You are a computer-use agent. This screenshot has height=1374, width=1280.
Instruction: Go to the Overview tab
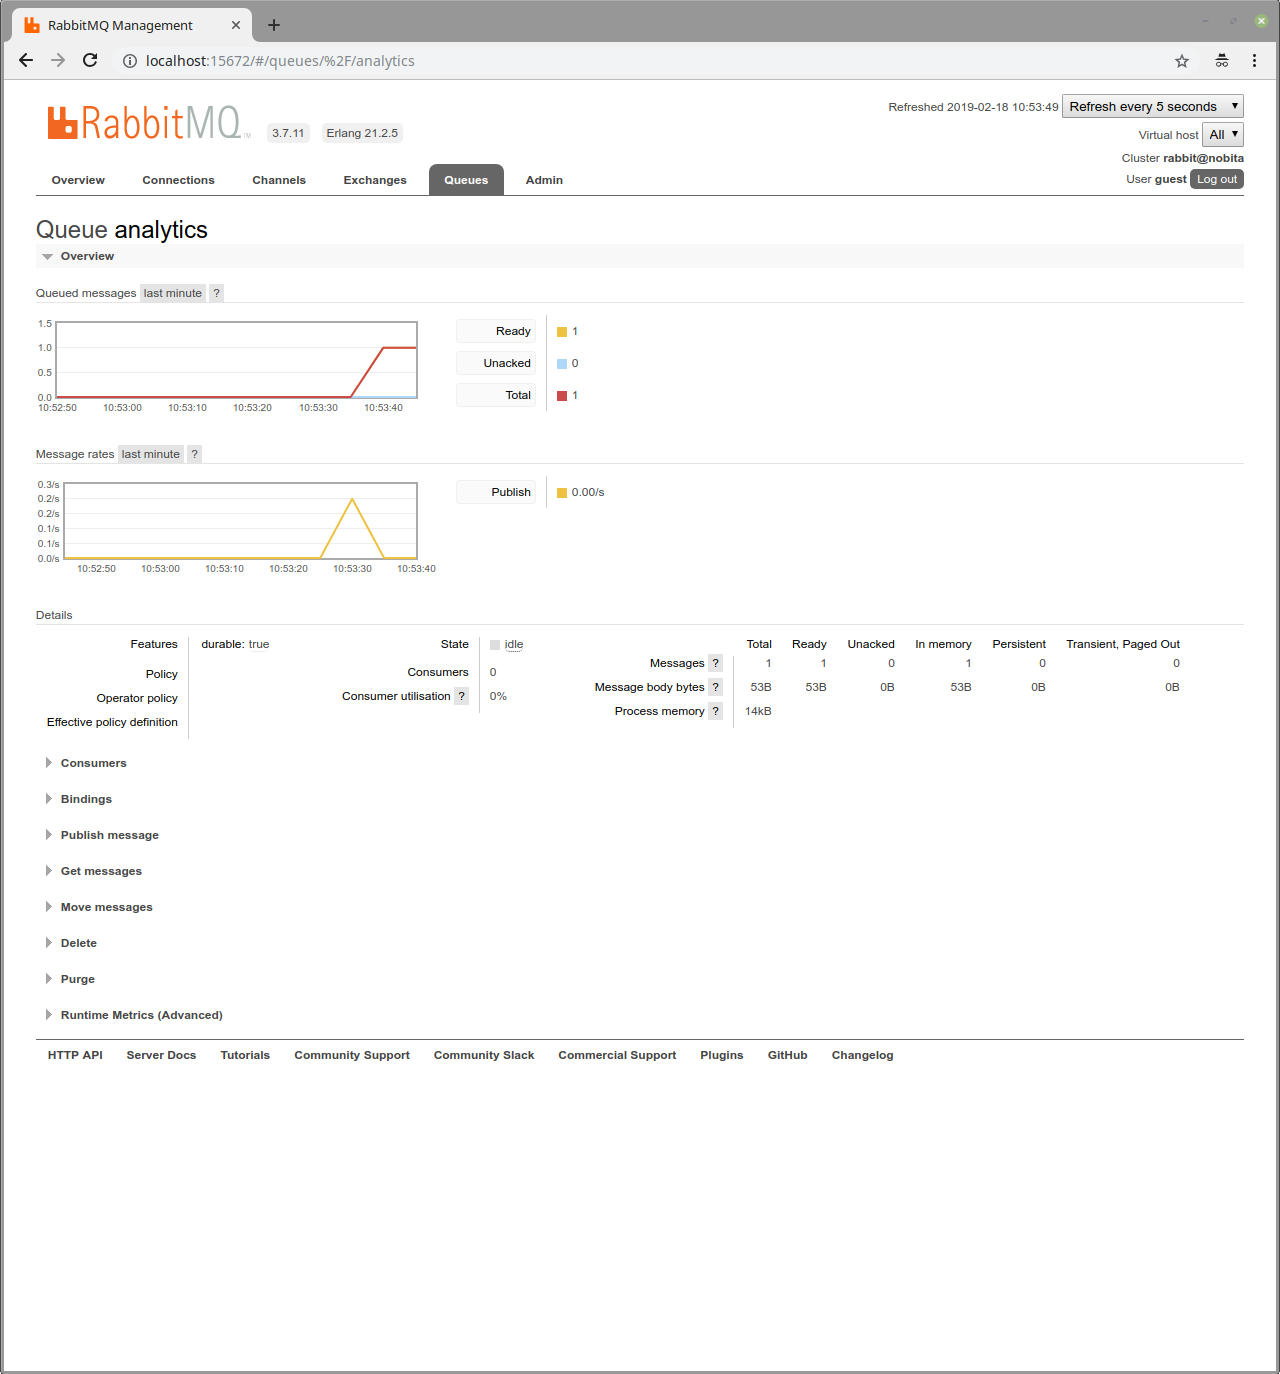(78, 180)
